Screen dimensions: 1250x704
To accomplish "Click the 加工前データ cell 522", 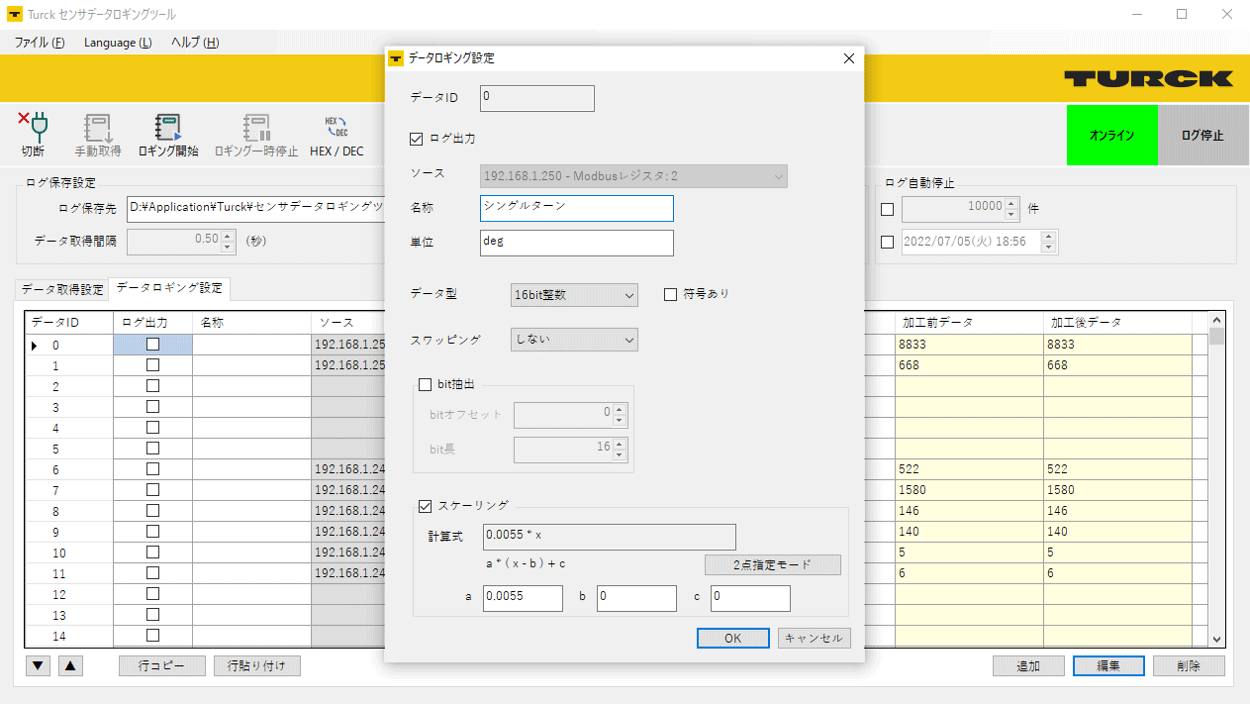I will click(969, 469).
